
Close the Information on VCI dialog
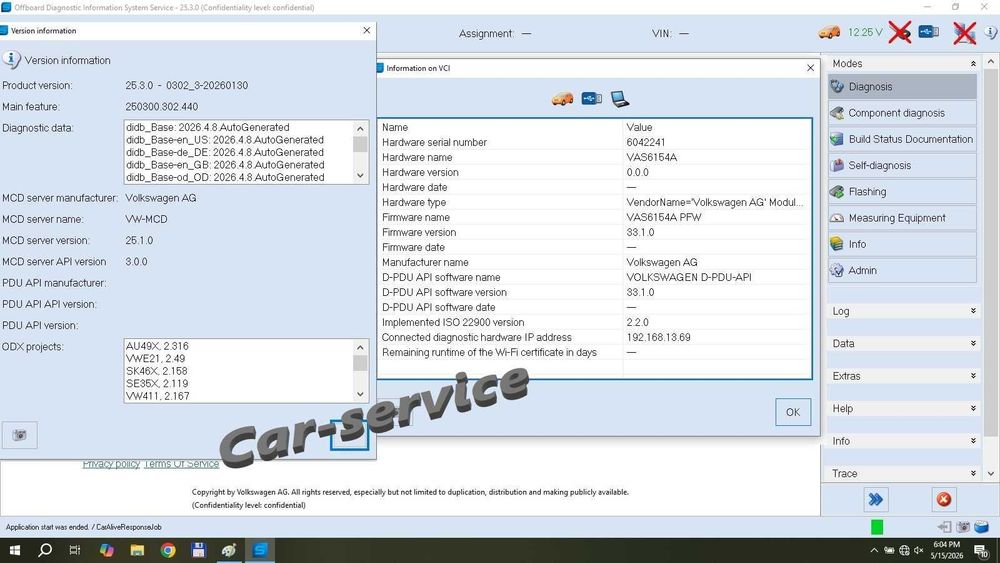pyautogui.click(x=810, y=68)
